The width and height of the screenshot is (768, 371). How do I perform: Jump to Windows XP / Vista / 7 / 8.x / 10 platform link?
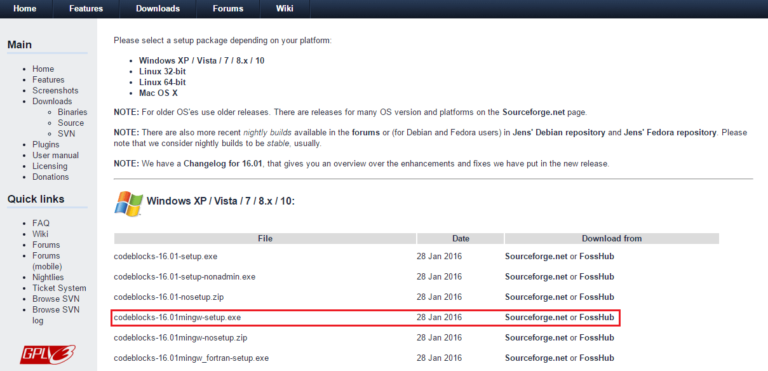tap(202, 61)
